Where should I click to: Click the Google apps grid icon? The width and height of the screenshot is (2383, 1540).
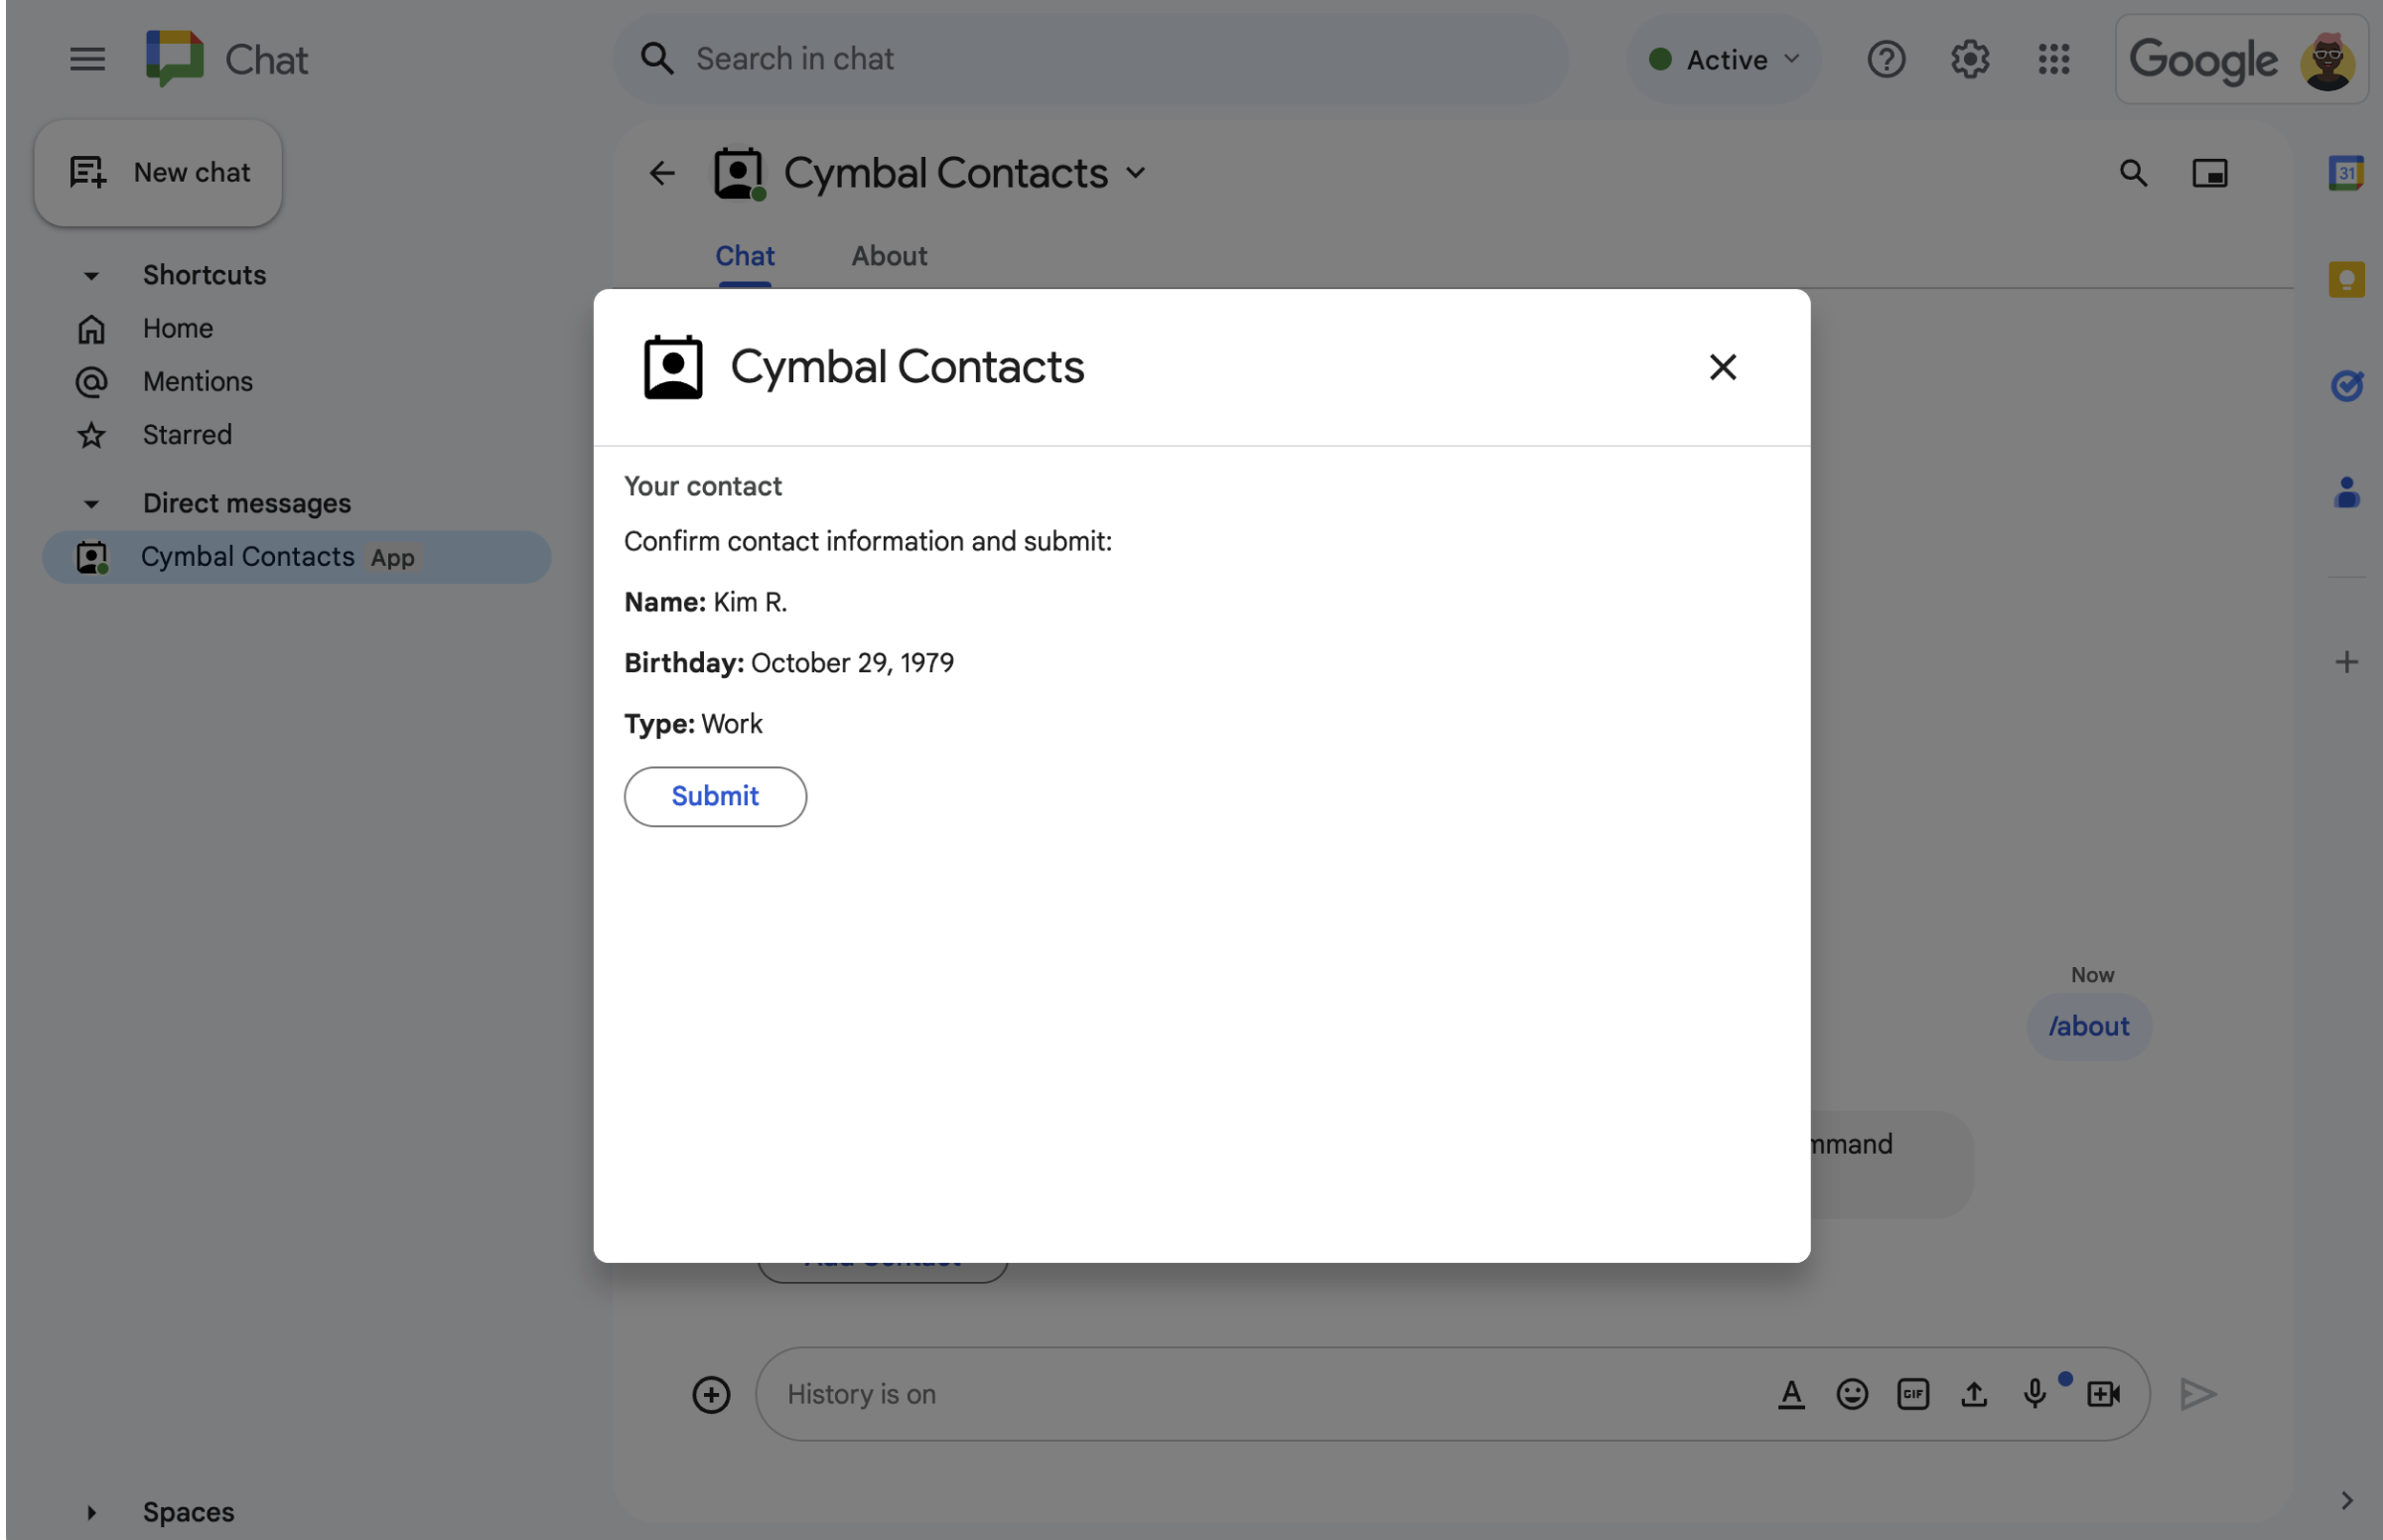point(2054,59)
